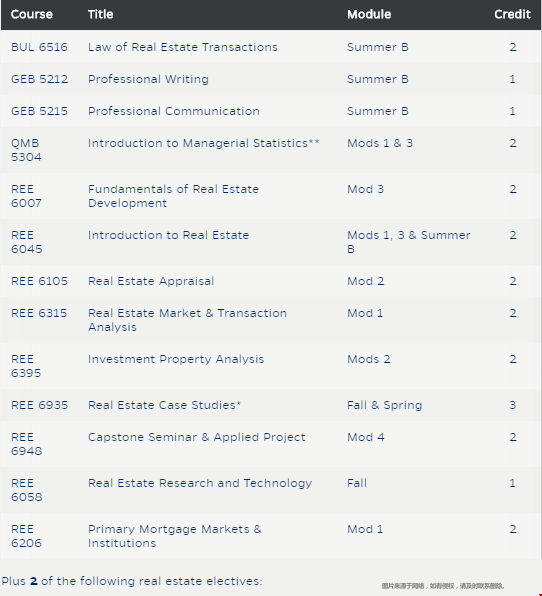Screen dimensions: 542x596
Task: Click Investment Property Analysis title
Action: [176, 359]
